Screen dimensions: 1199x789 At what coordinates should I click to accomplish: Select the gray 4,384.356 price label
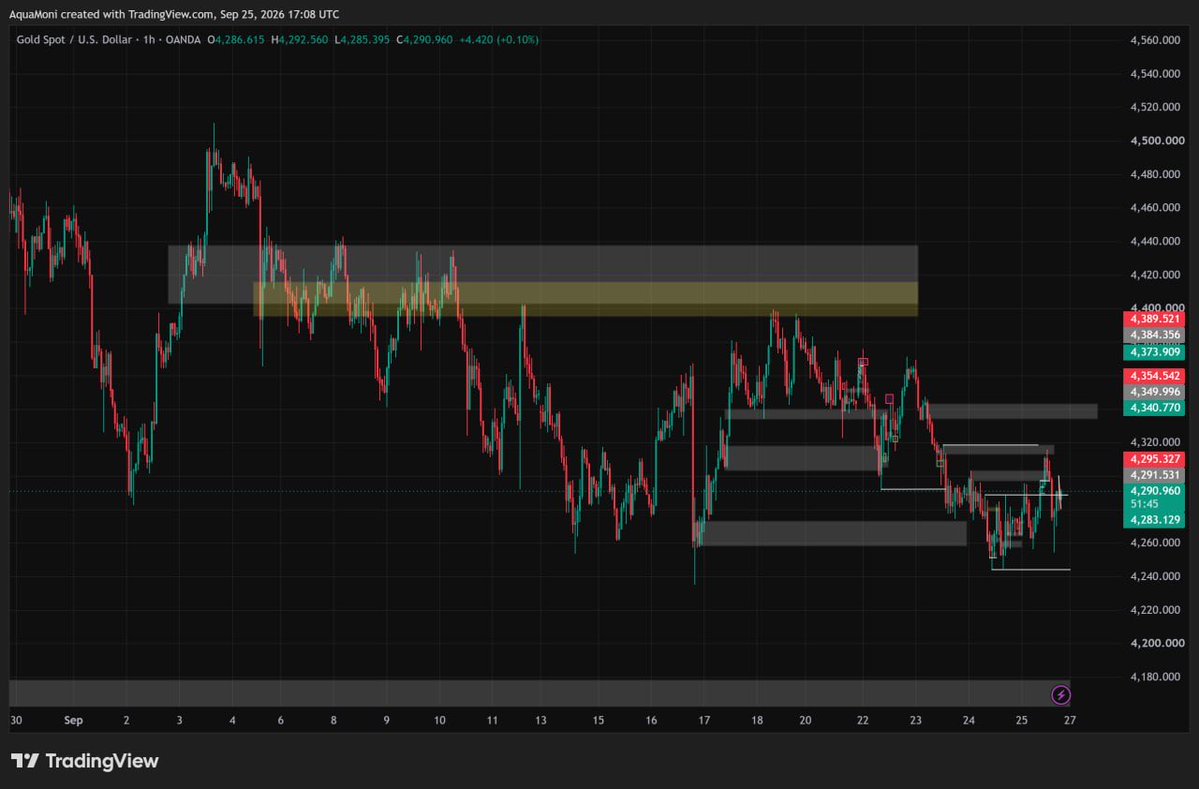(x=1154, y=335)
